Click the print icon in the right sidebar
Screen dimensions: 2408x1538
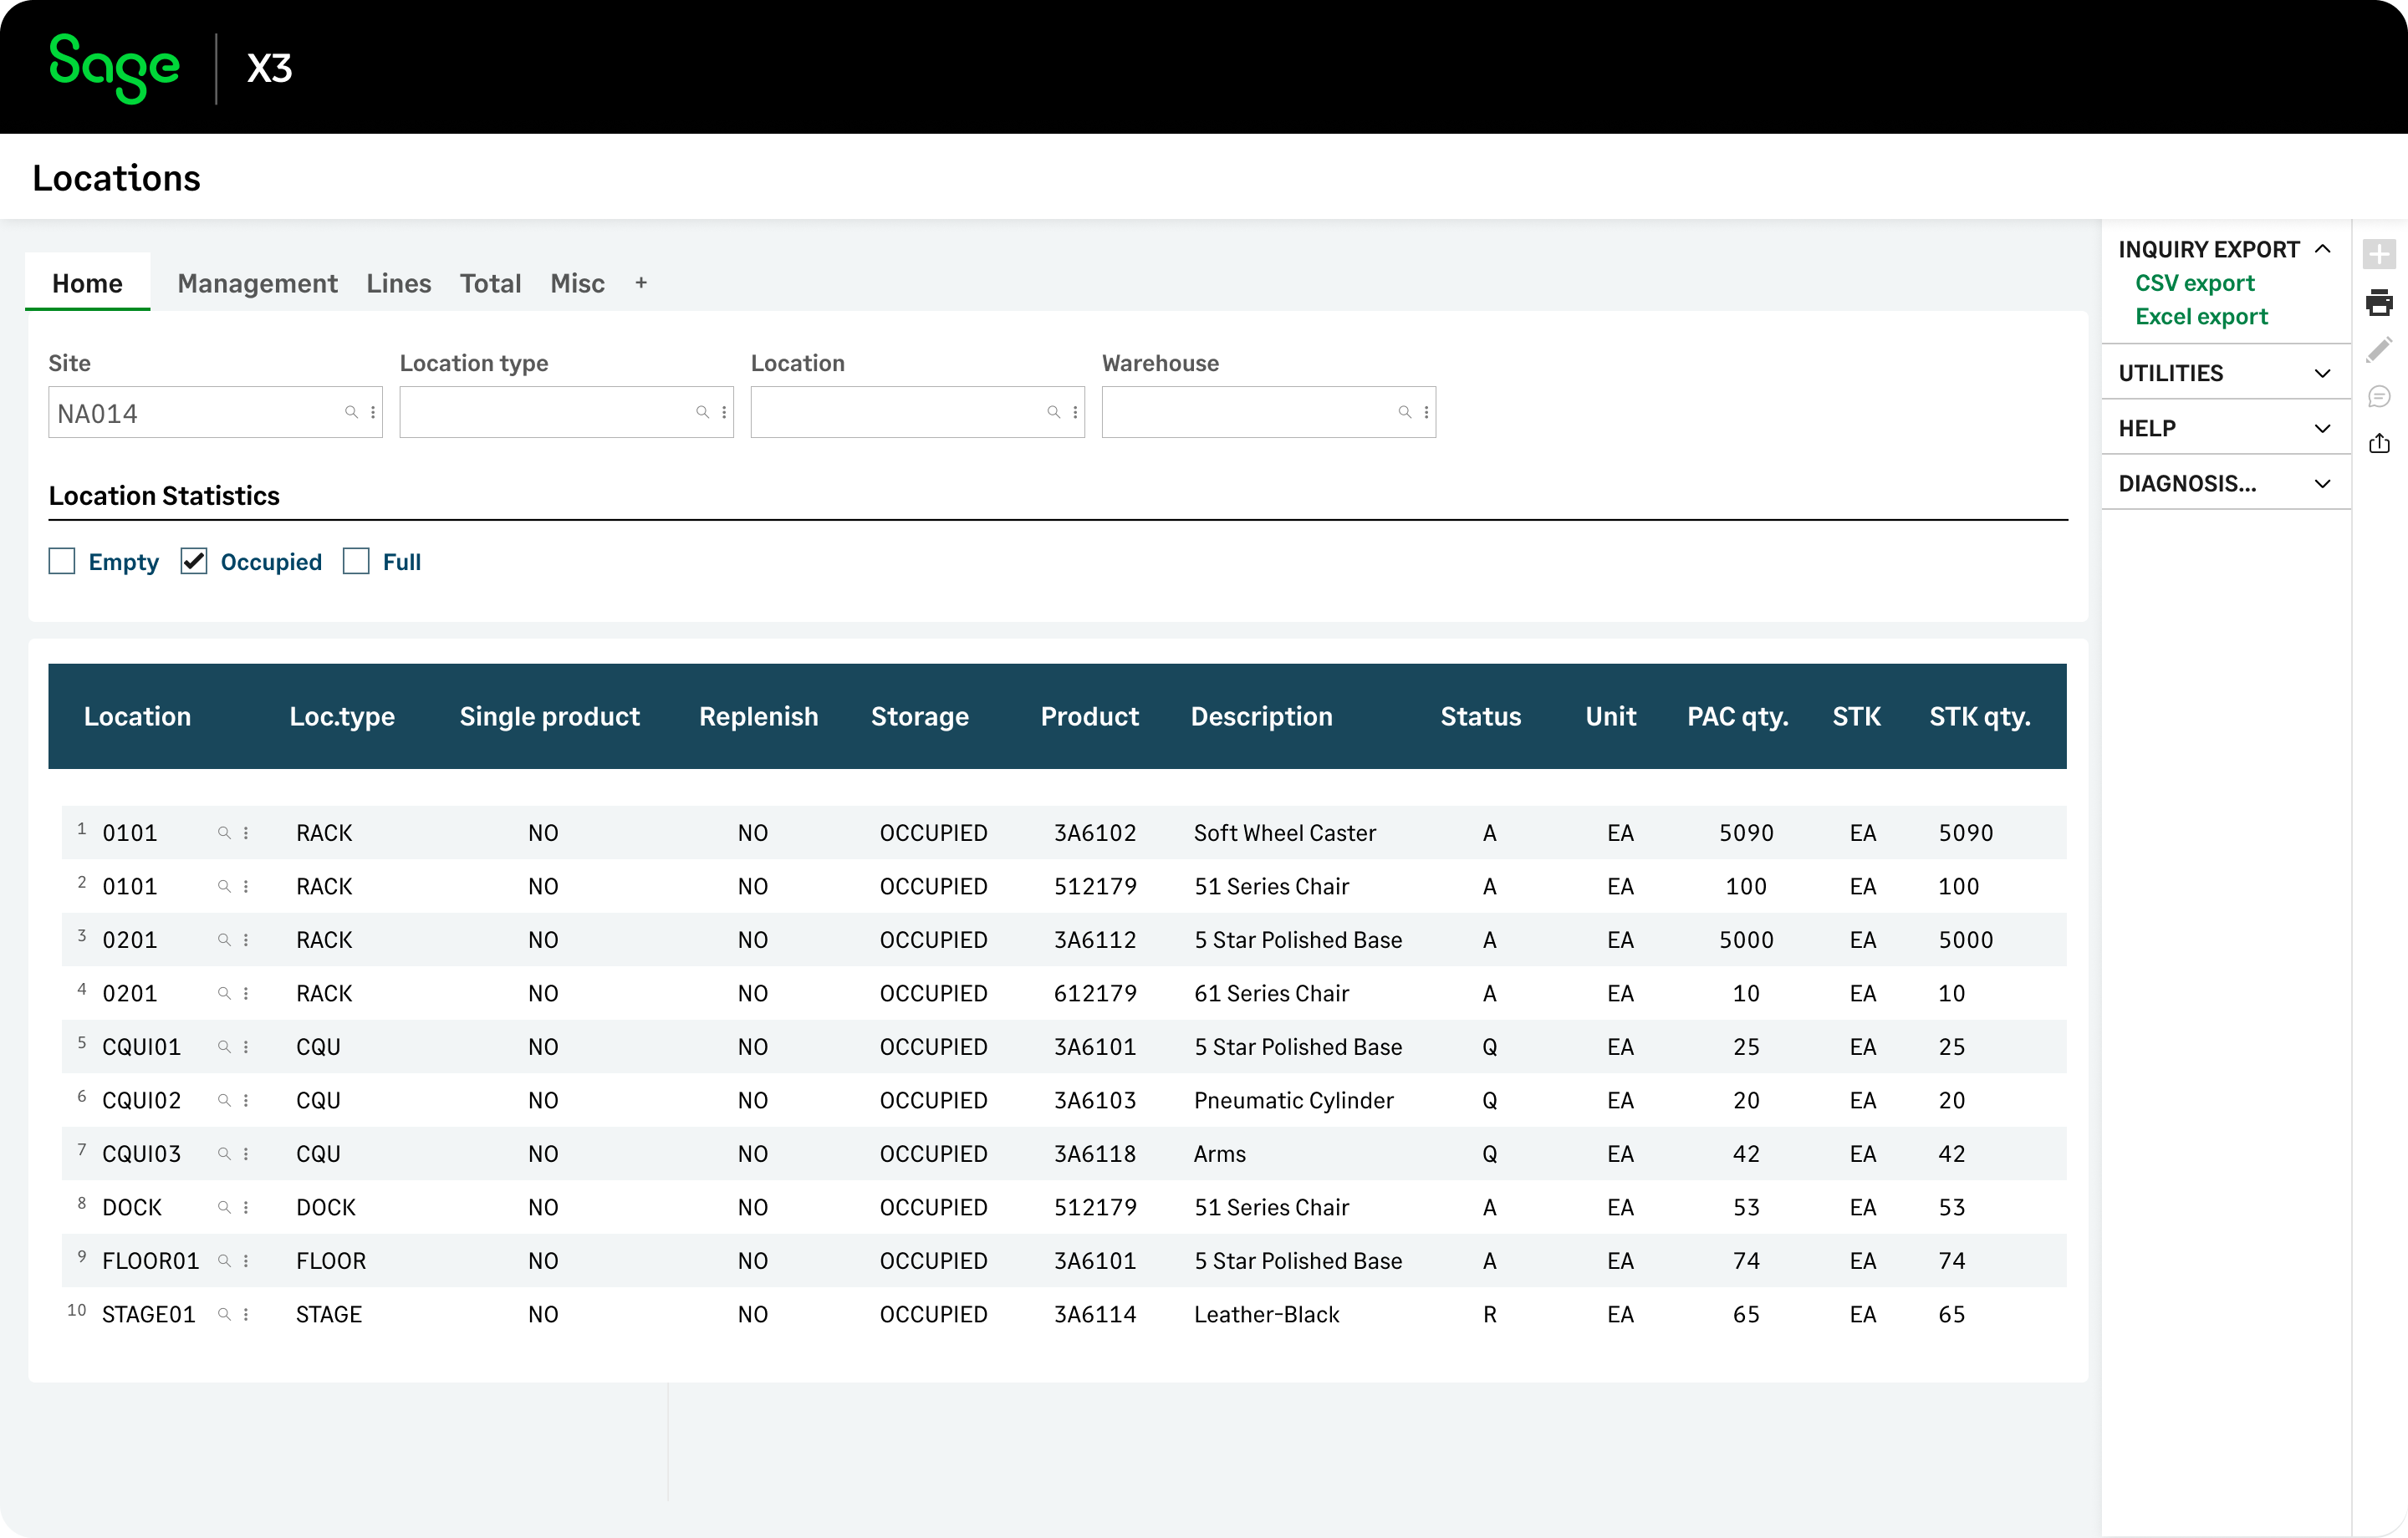(2379, 302)
